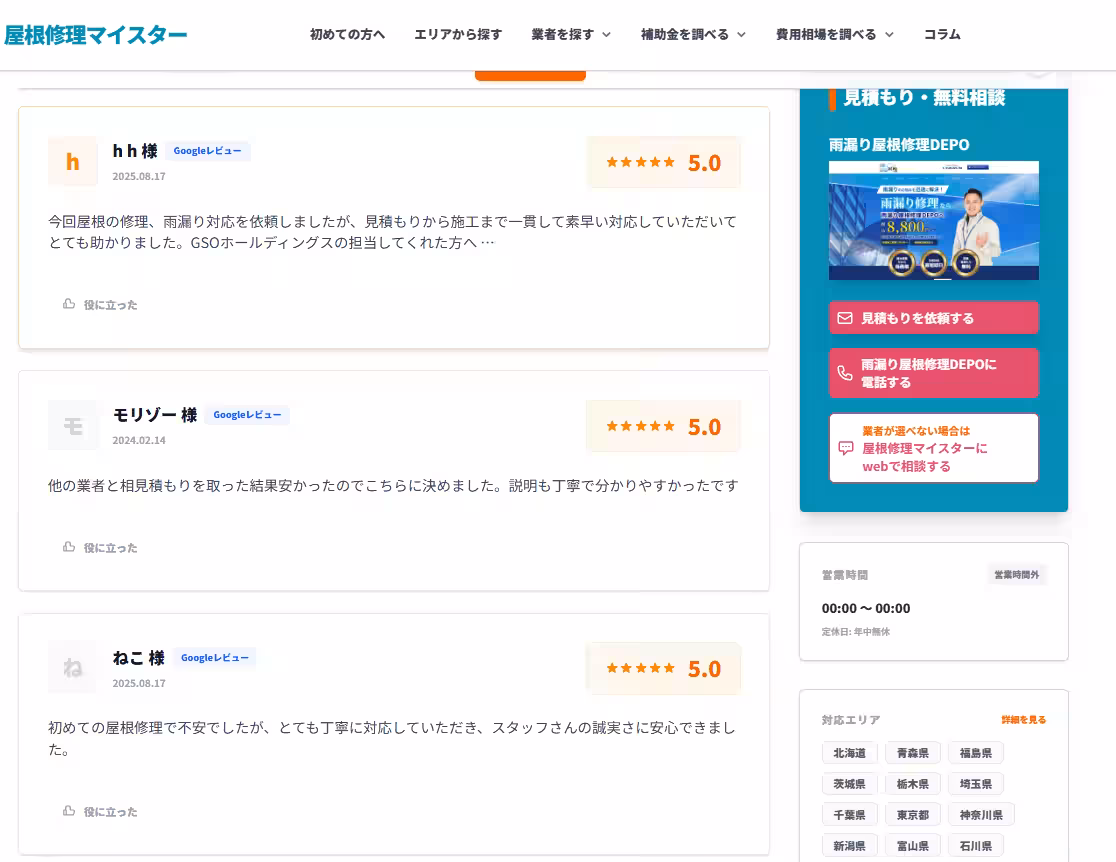Click the thumbs-up icon on h h様's review

tap(68, 304)
